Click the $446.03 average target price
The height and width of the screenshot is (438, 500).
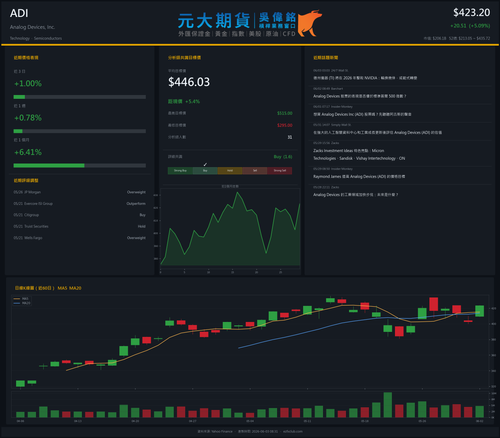tap(189, 82)
